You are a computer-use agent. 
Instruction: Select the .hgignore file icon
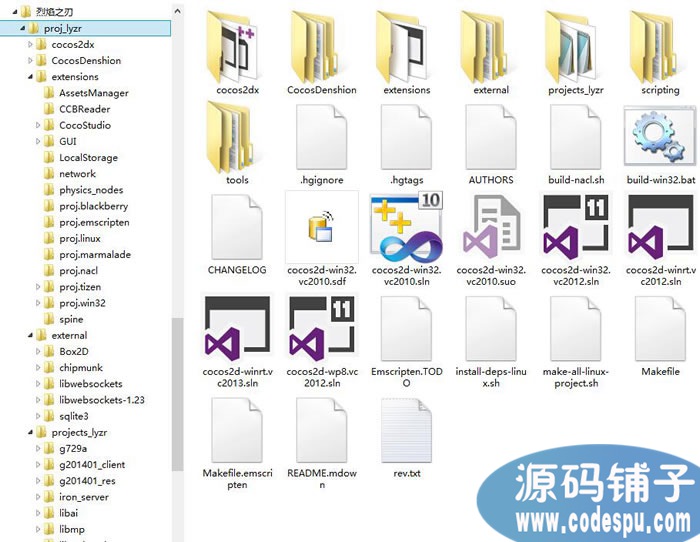coord(321,137)
